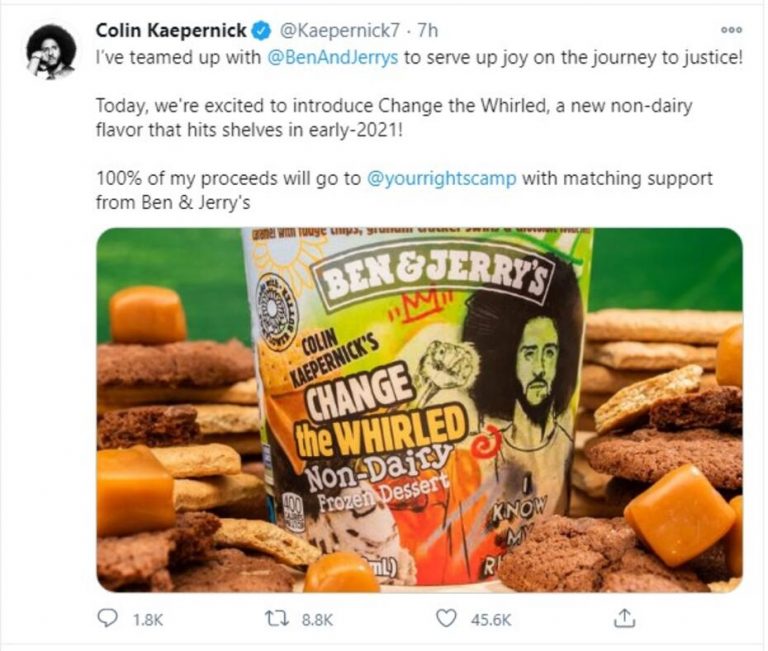Click the reply speech bubble icon
The height and width of the screenshot is (651, 768).
(106, 620)
